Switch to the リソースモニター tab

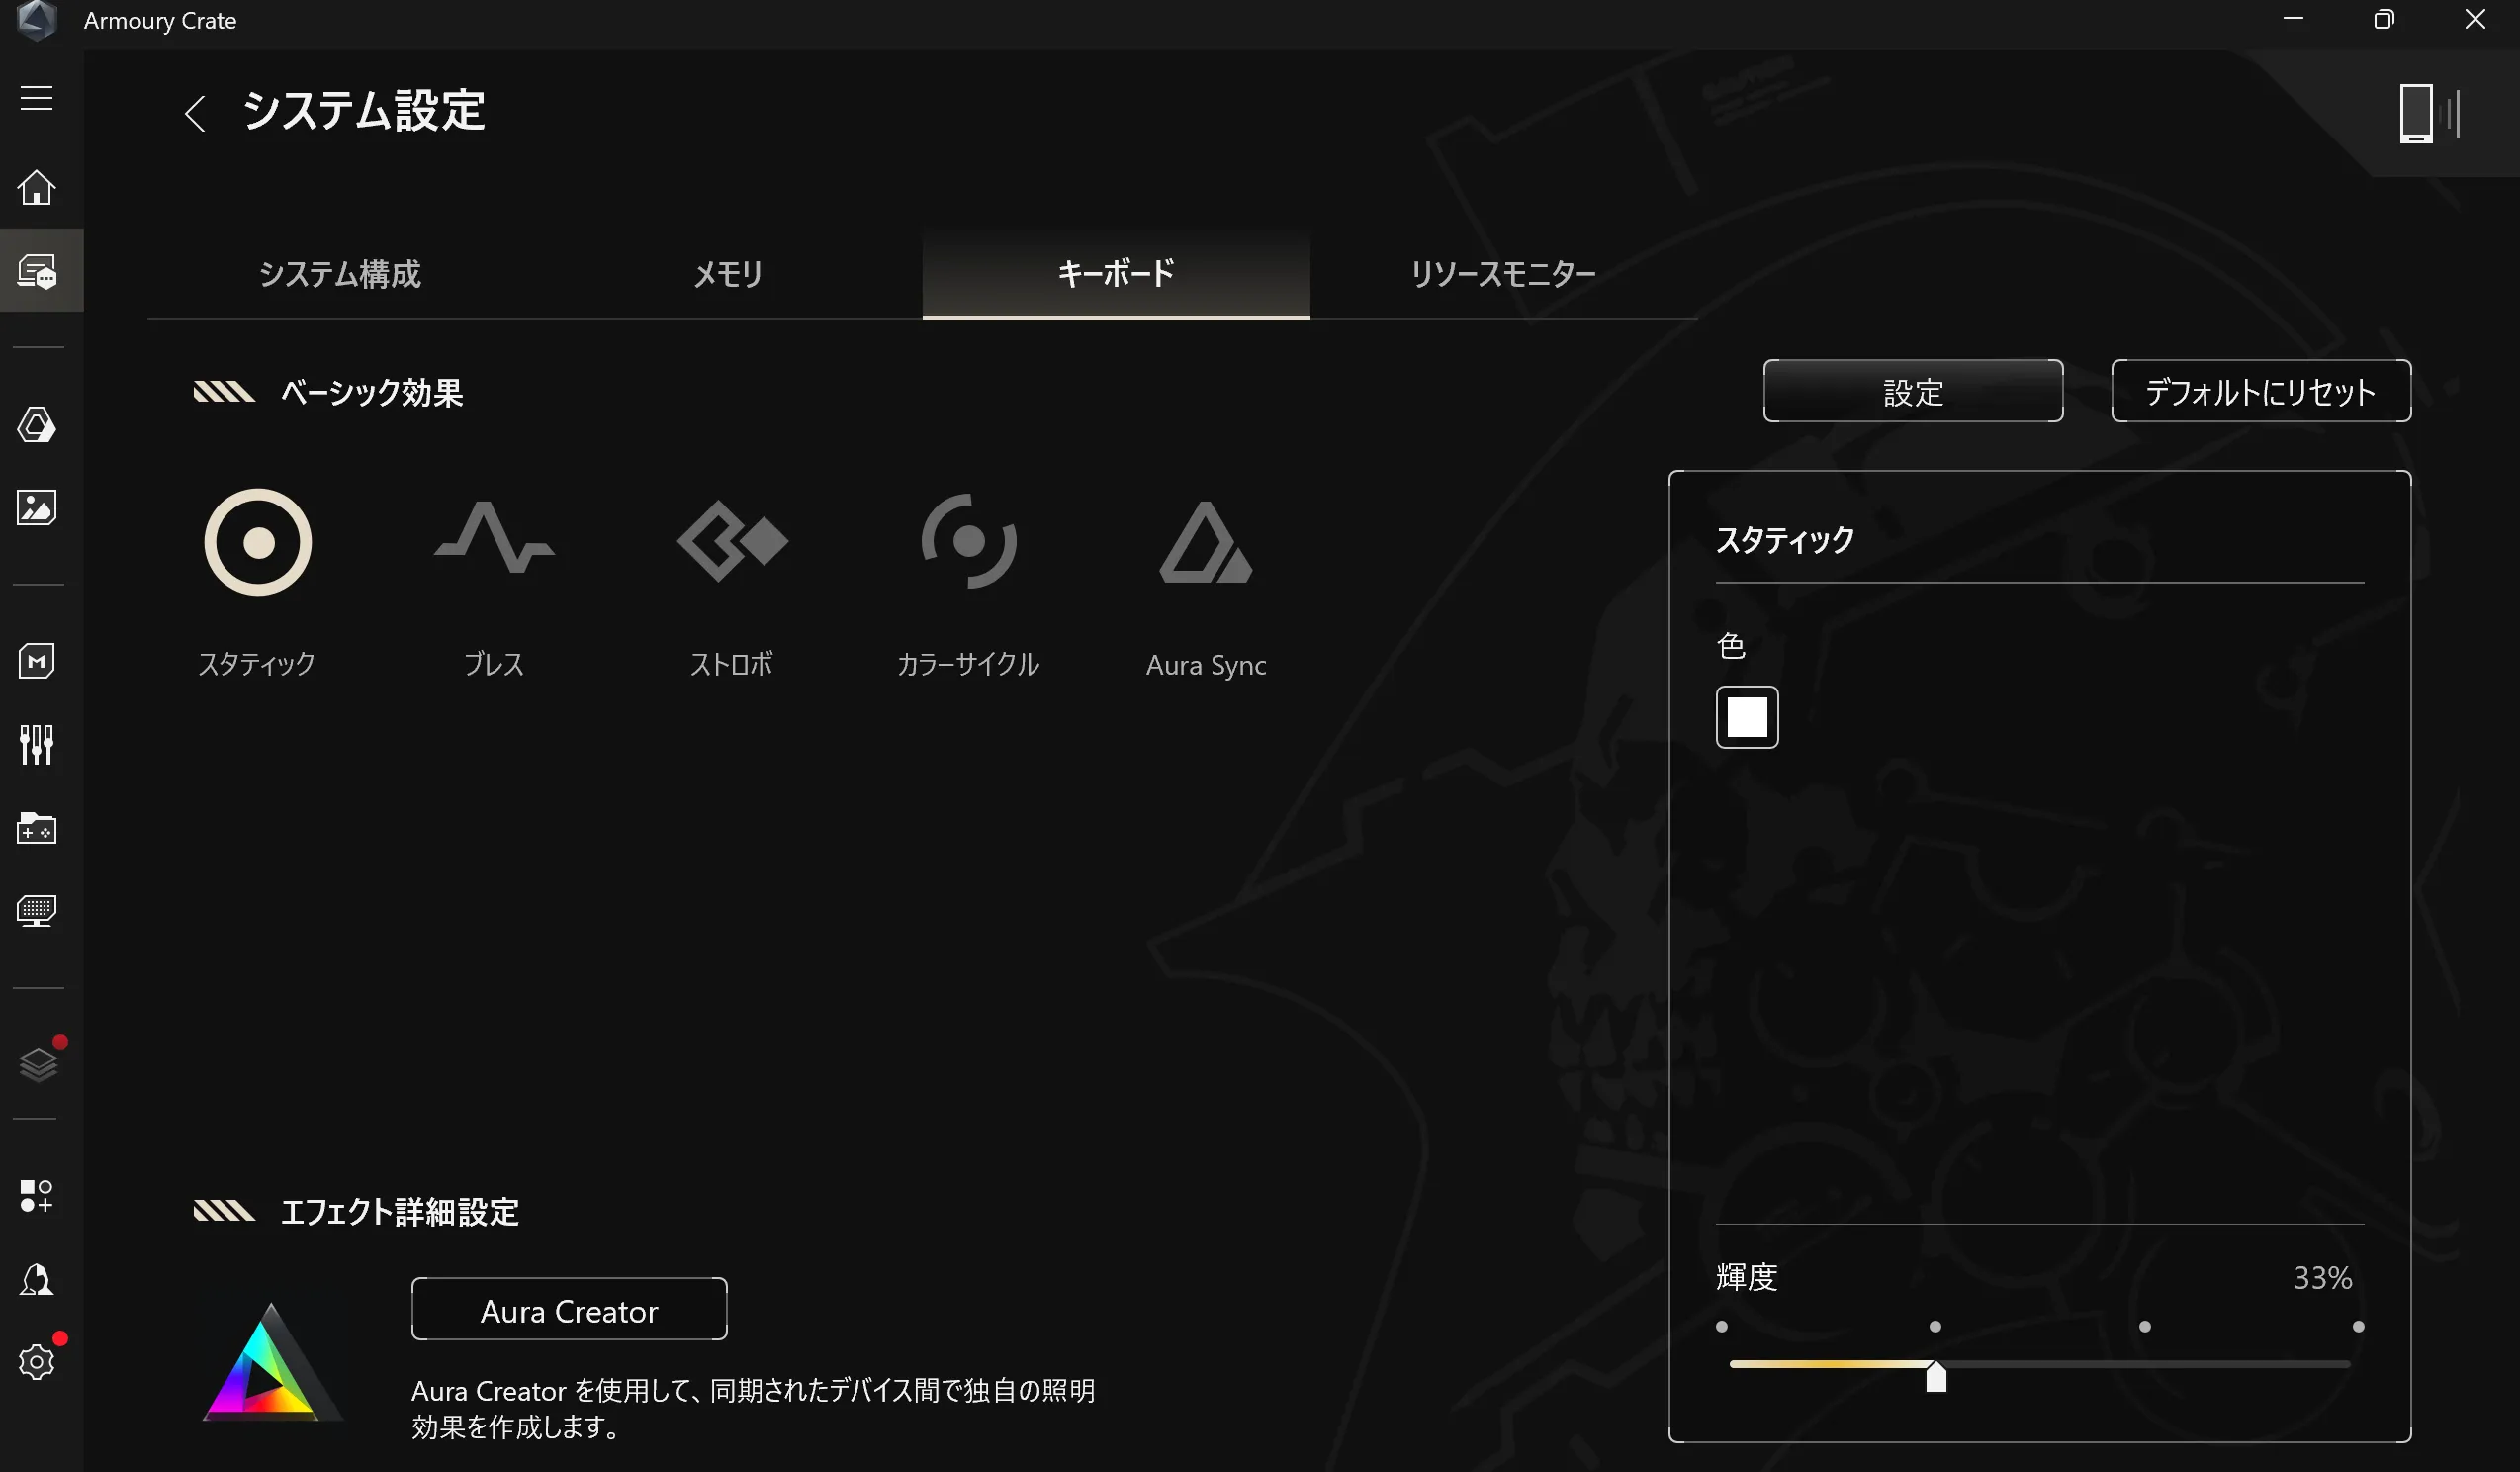pyautogui.click(x=1502, y=274)
